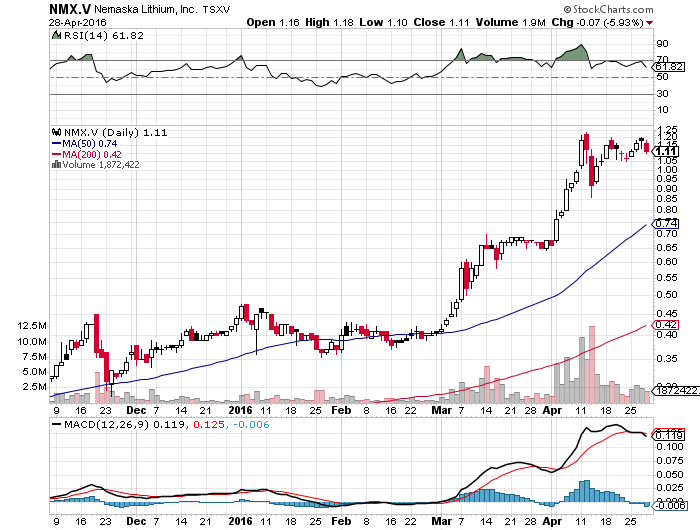
Task: Click the Volume 1,872,422 legend entry
Action: click(104, 165)
